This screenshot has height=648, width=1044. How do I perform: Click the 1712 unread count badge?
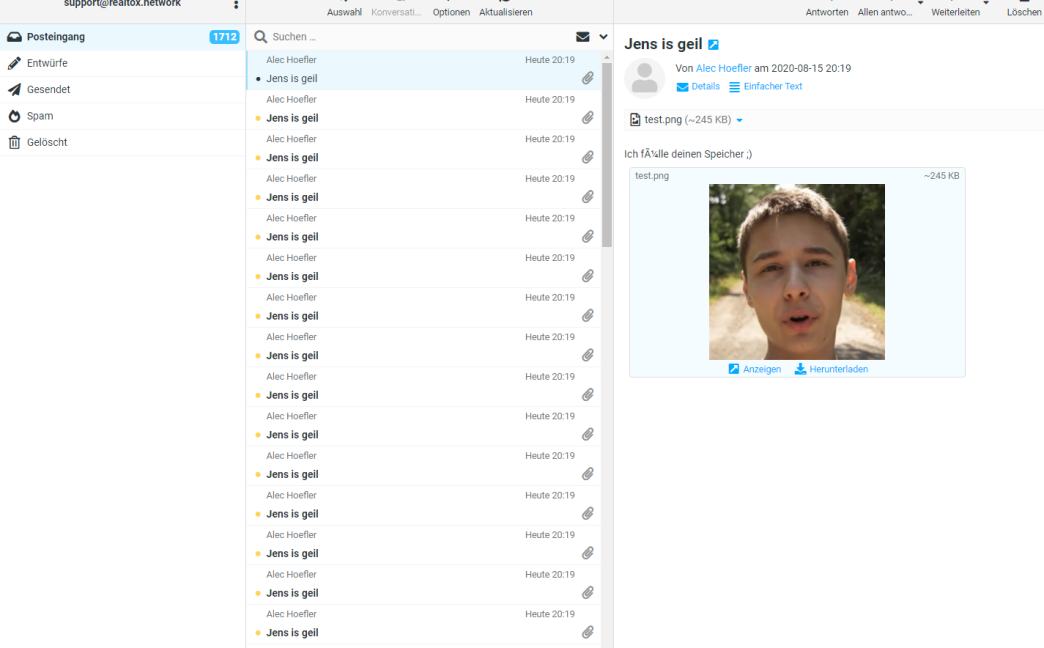click(224, 37)
